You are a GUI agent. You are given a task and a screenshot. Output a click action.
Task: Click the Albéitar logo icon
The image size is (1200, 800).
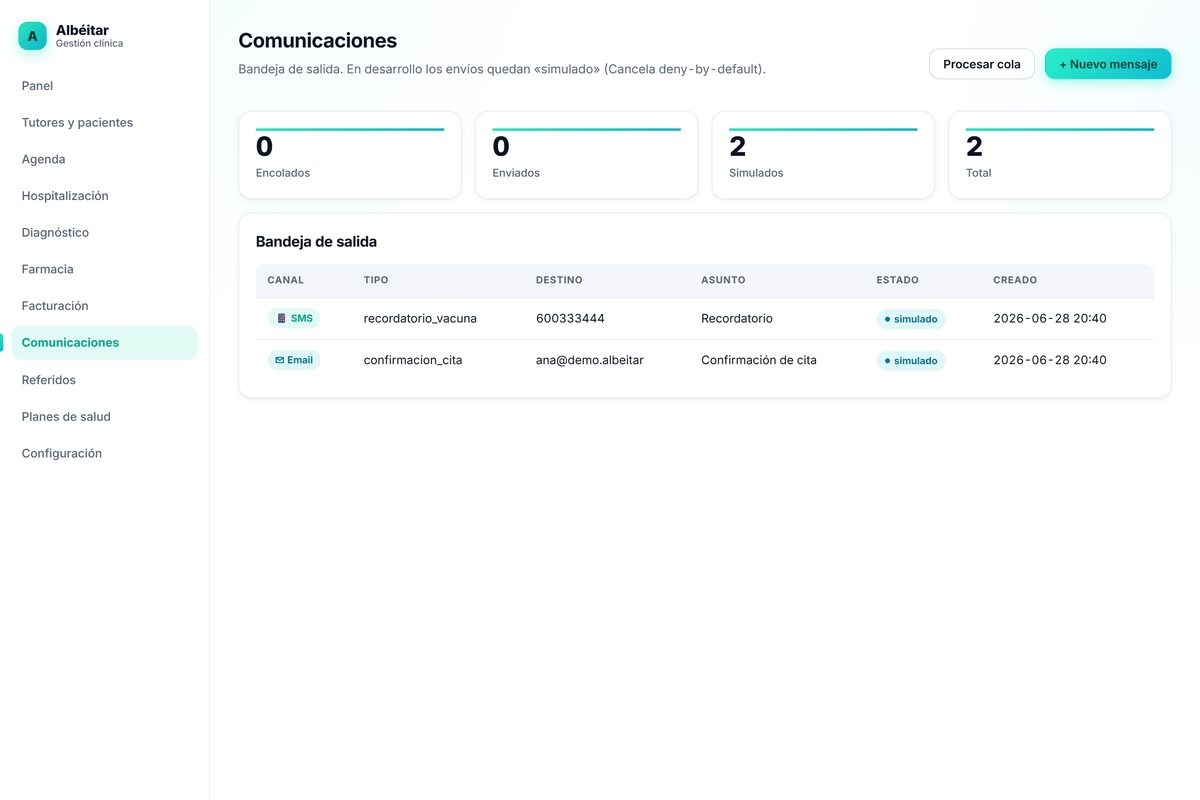pyautogui.click(x=32, y=36)
